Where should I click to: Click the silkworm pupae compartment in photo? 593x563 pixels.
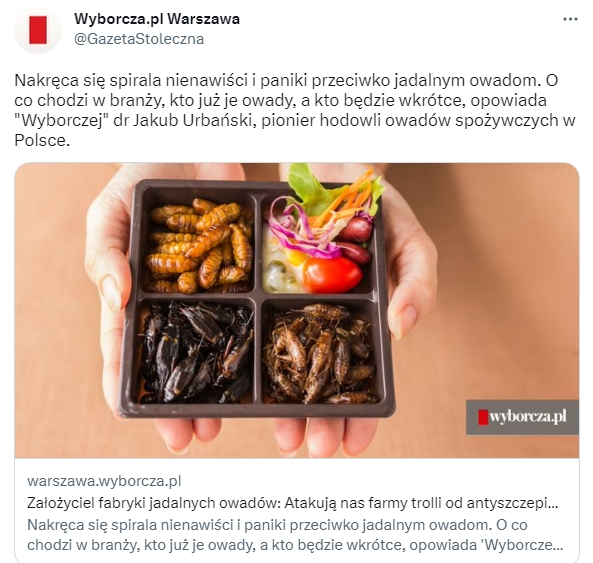coord(200,244)
